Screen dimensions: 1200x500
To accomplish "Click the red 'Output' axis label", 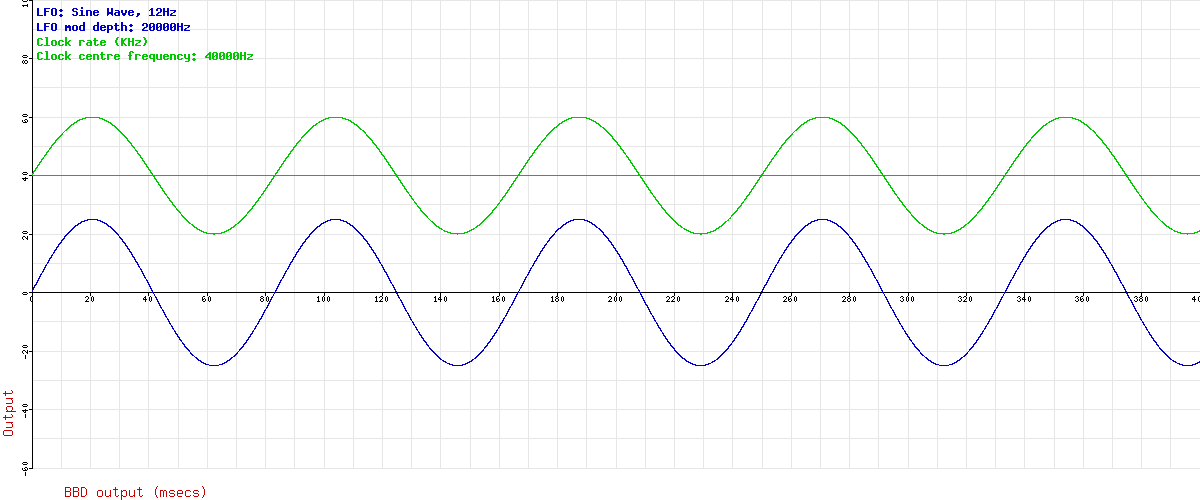I will pyautogui.click(x=9, y=413).
